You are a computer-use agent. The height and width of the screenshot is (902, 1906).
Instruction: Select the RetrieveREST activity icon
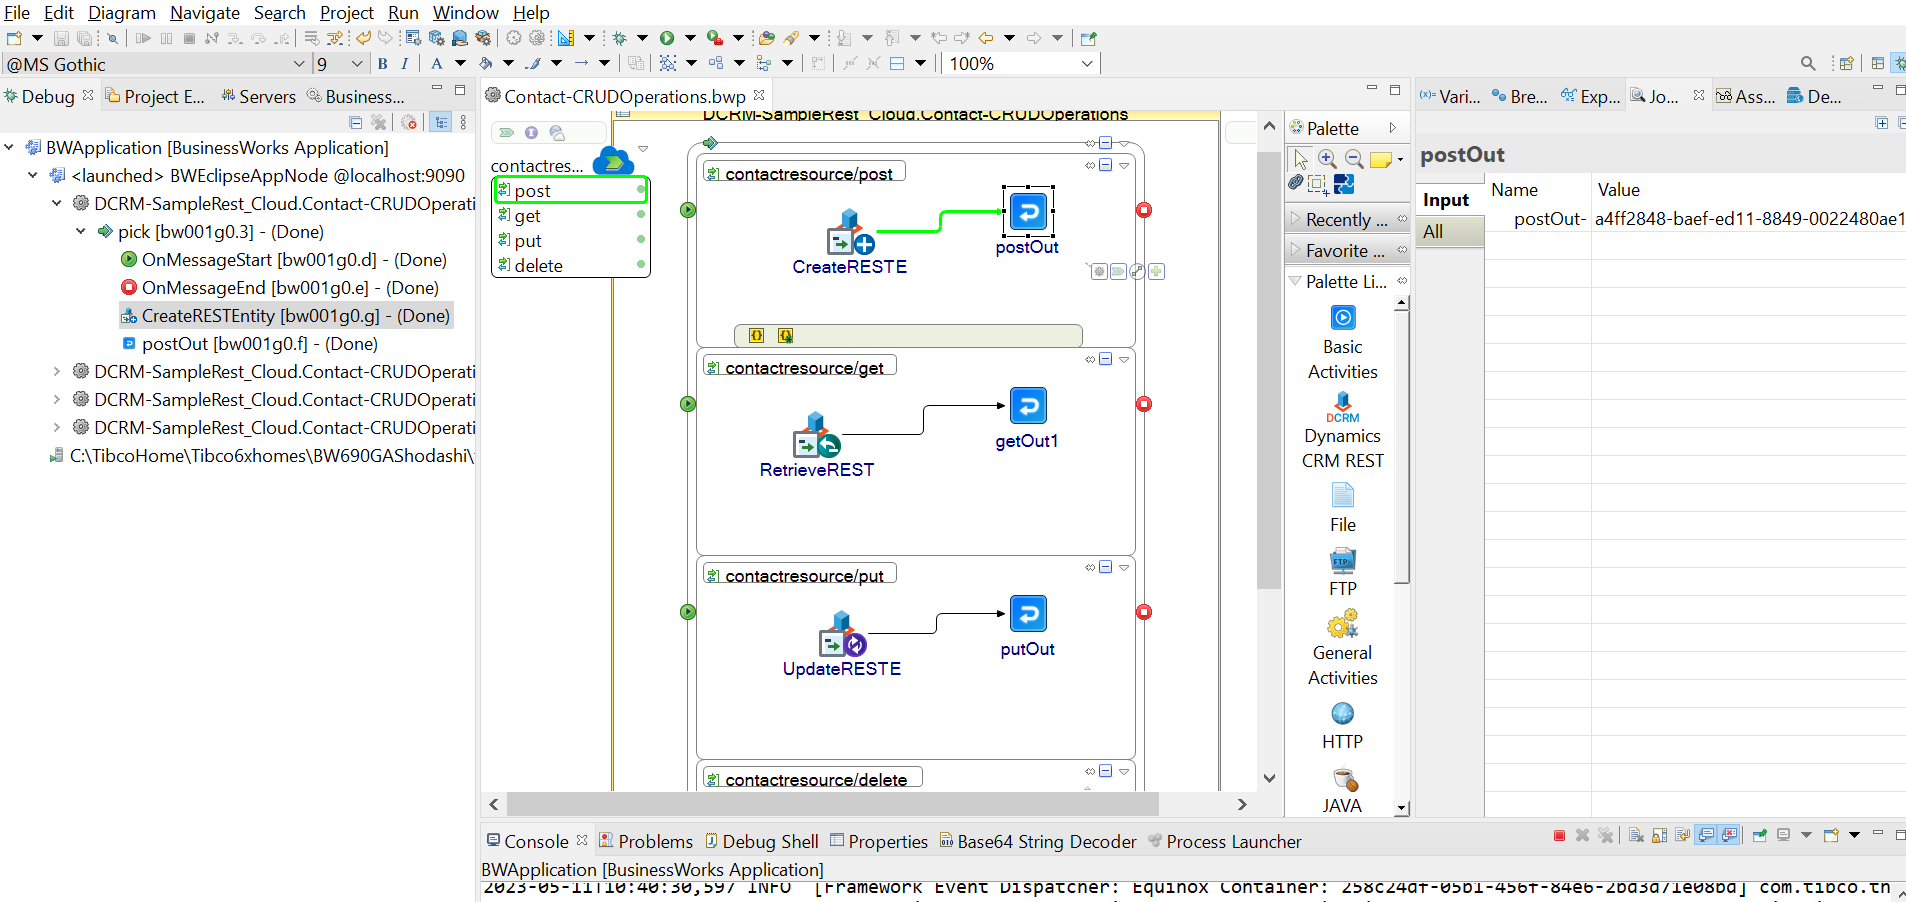pyautogui.click(x=816, y=435)
